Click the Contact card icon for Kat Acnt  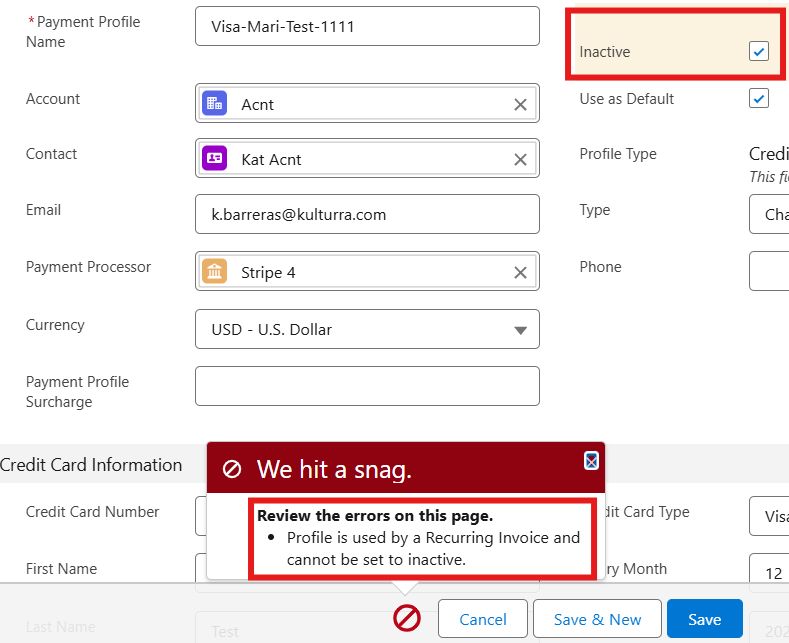(x=214, y=159)
